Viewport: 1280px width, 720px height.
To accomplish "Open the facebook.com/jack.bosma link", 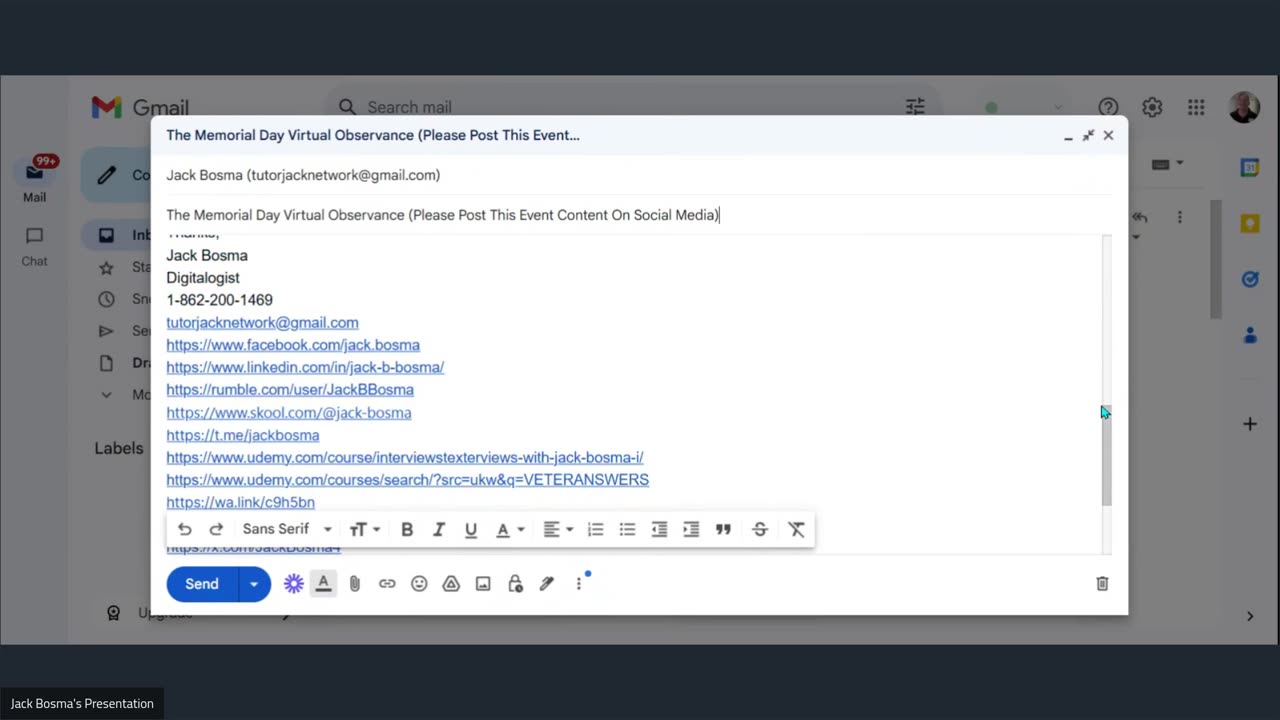I will click(293, 345).
